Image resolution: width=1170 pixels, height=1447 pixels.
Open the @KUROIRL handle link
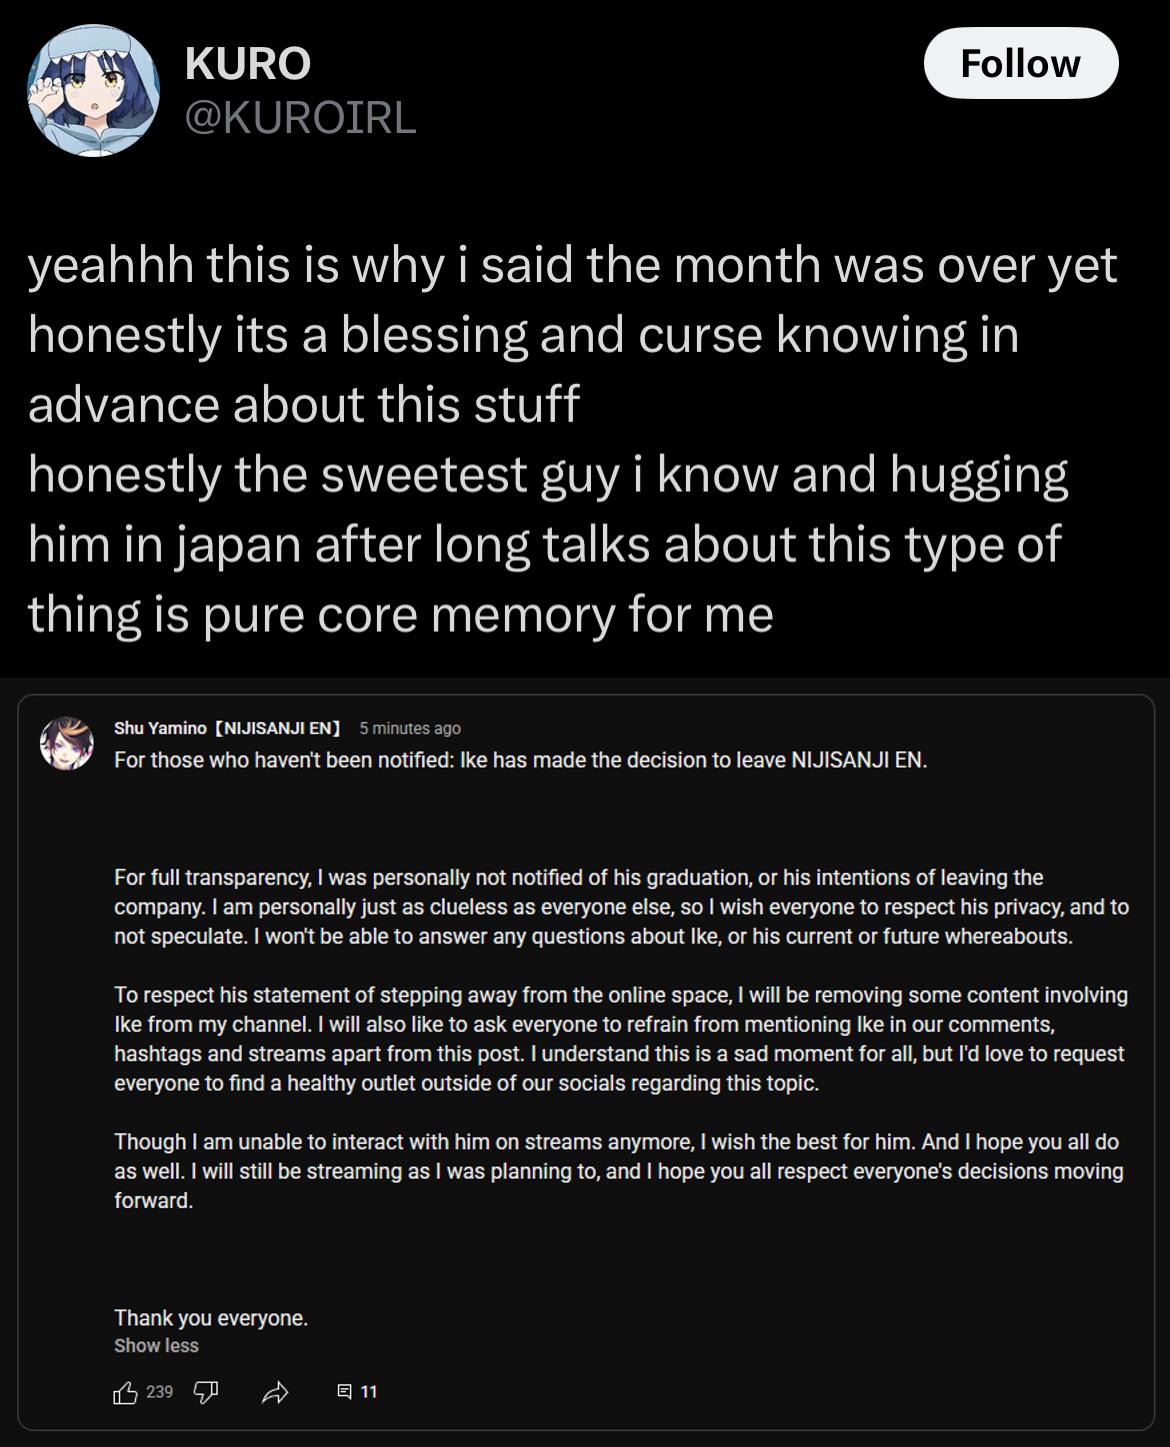tap(300, 118)
